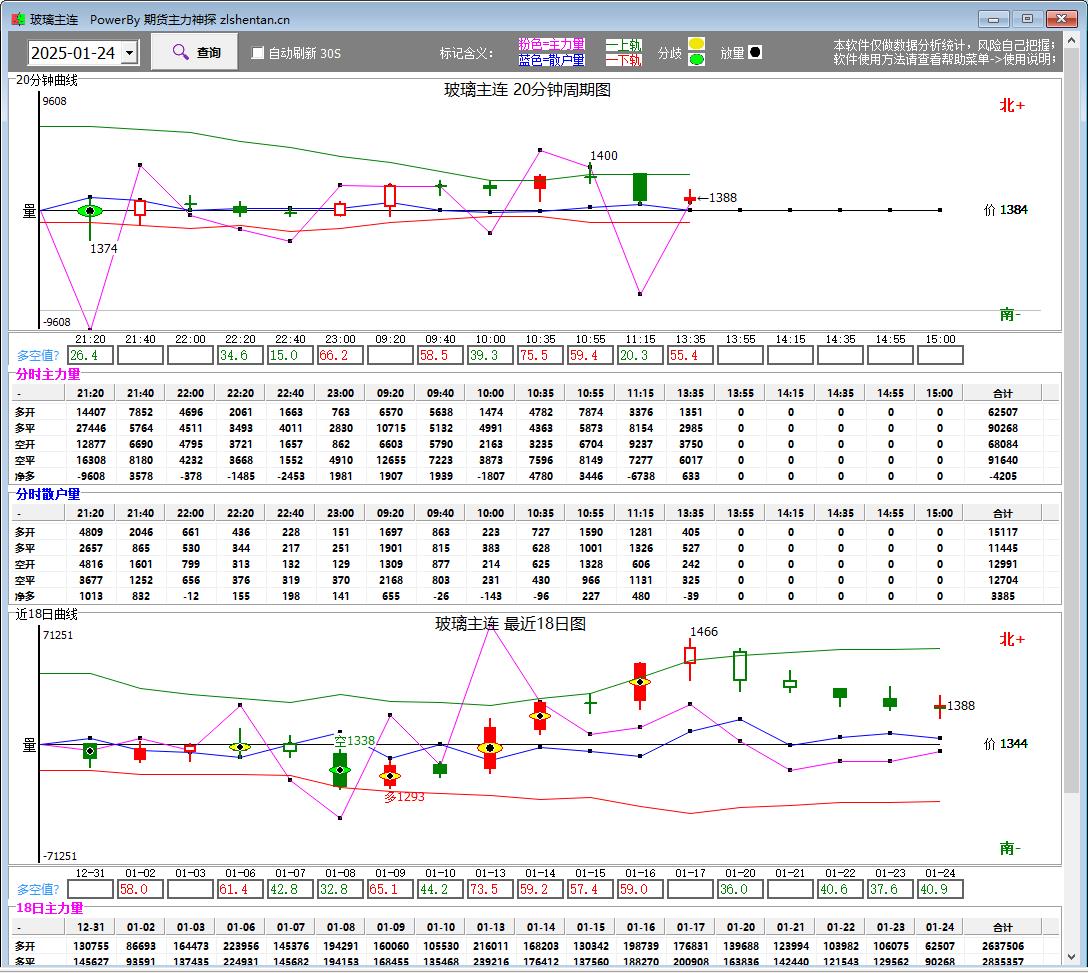Enable 自动刷新 30S checkbox
Viewport: 1088px width, 973px height.
pos(257,53)
